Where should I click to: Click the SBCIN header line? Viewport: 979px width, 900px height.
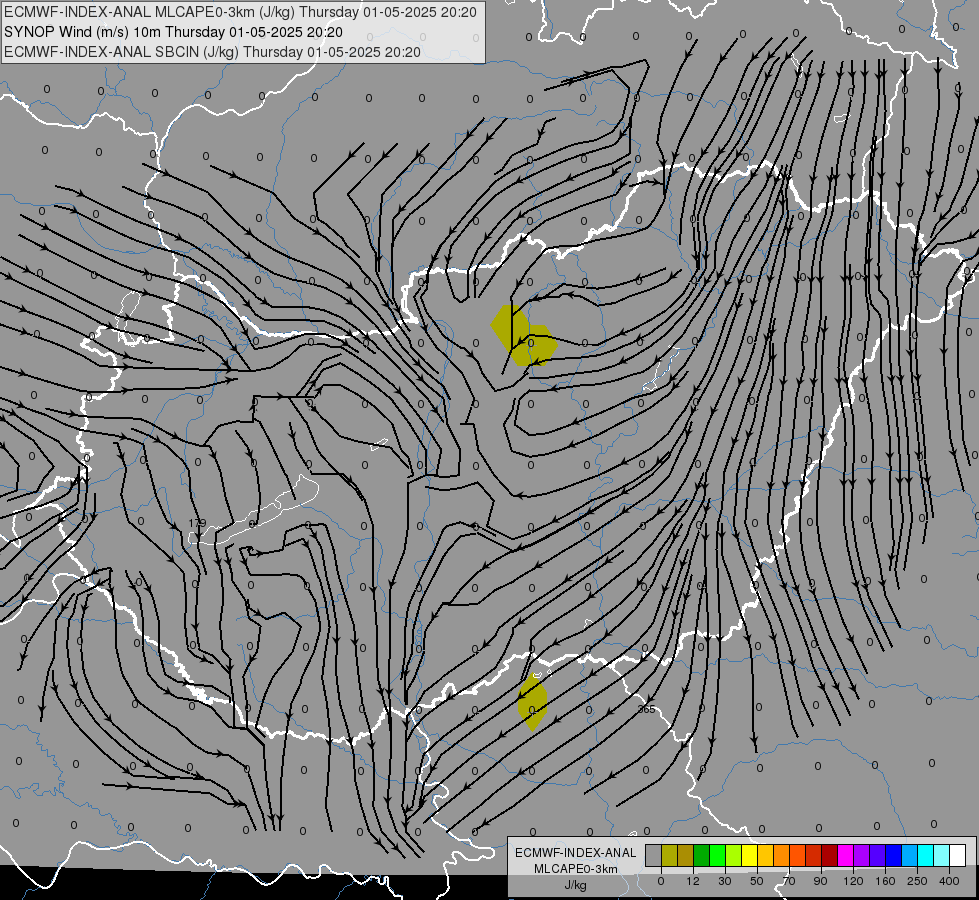212,52
